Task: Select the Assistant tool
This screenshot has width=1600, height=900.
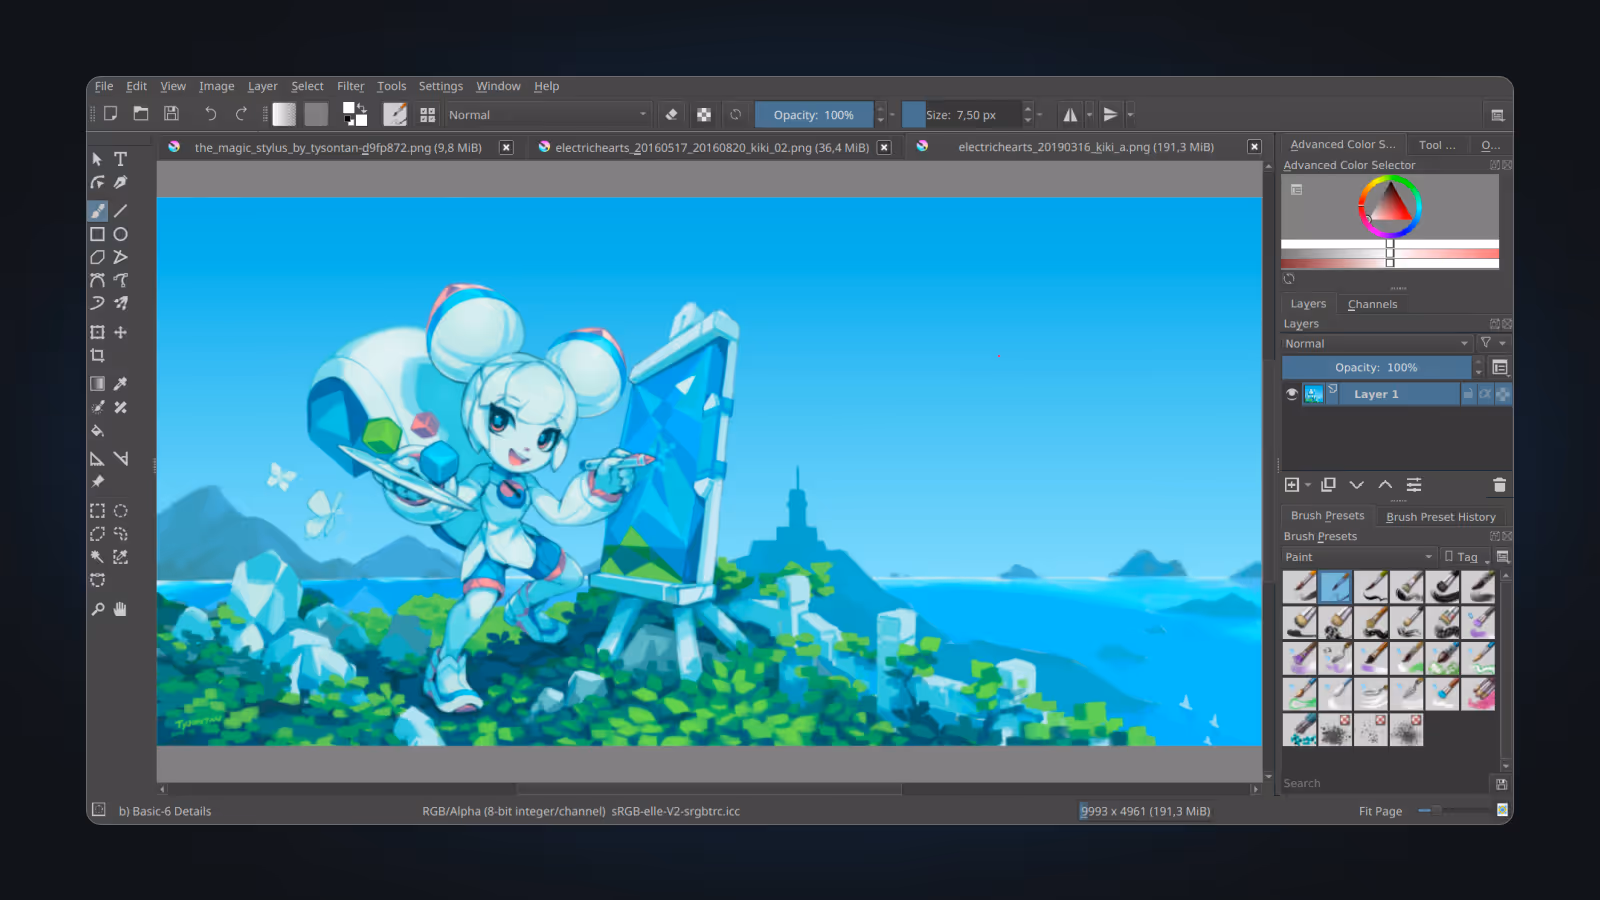Action: click(97, 458)
